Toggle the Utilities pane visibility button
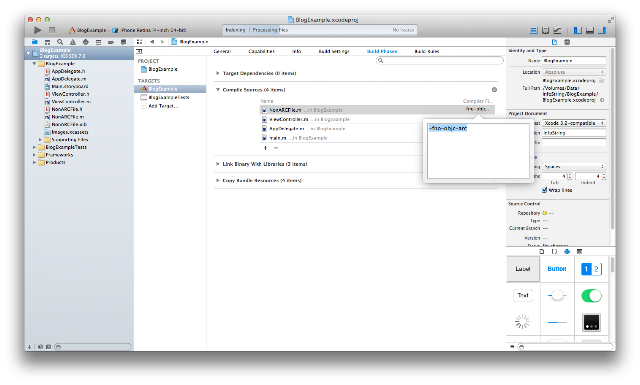This screenshot has height=385, width=640. (x=602, y=30)
